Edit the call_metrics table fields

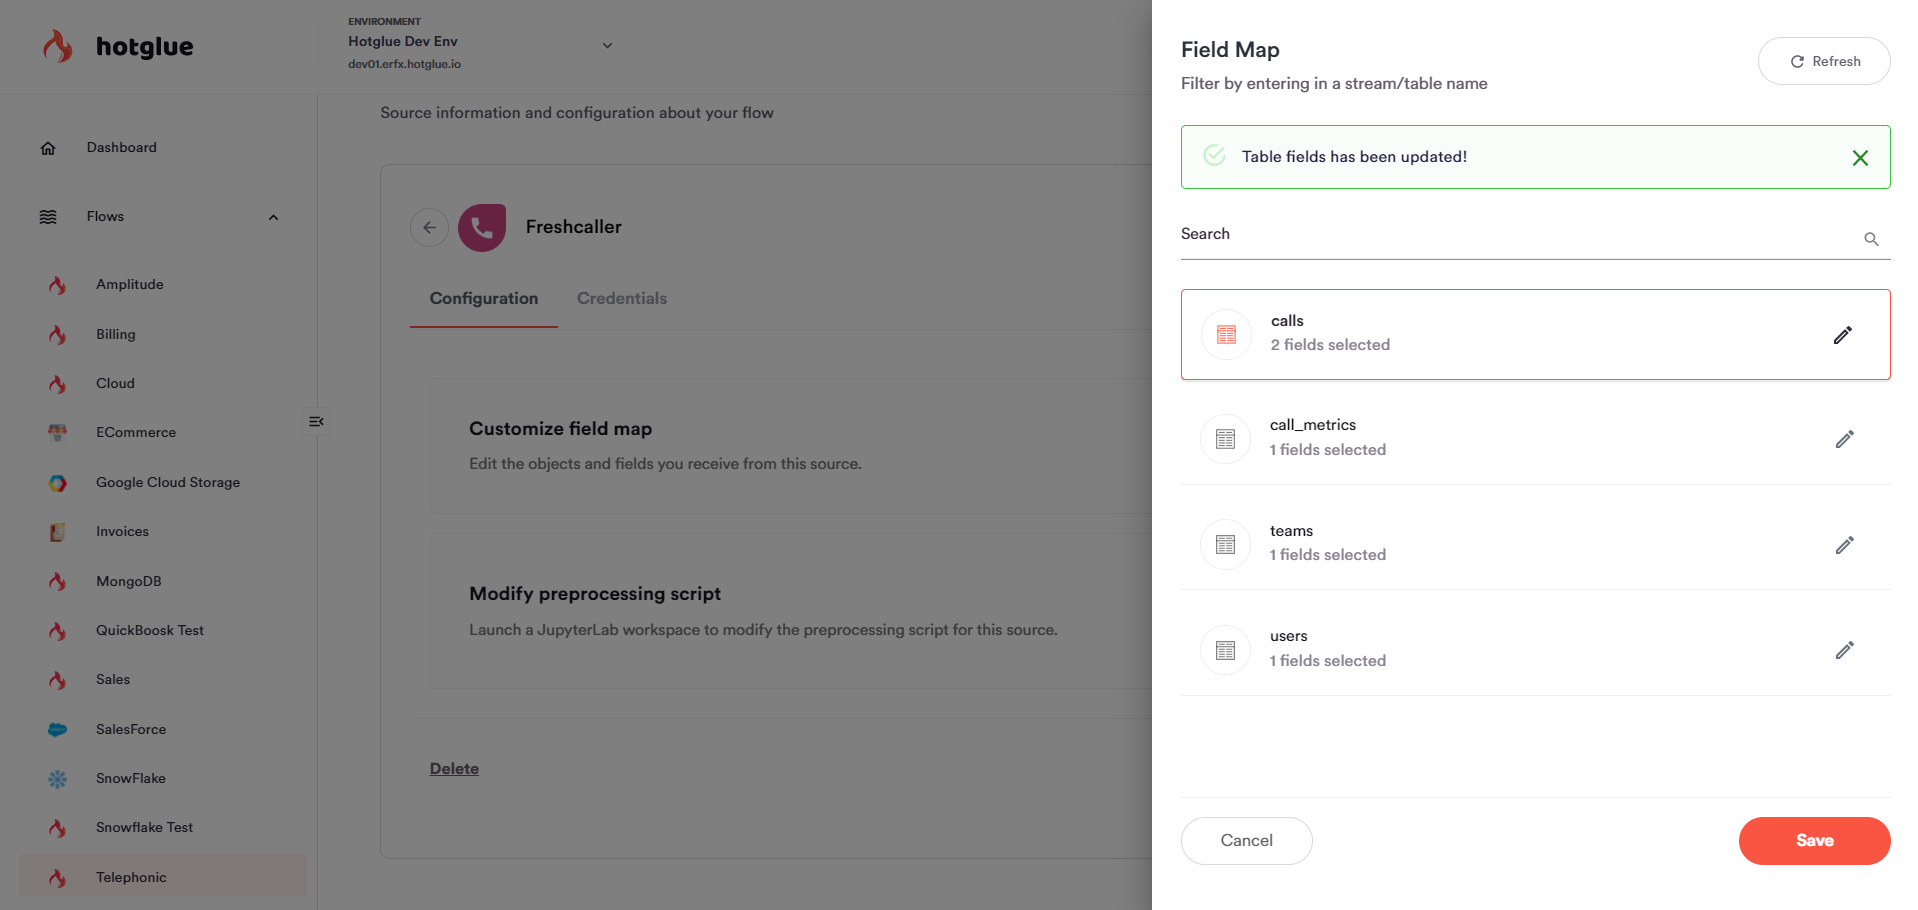pos(1845,439)
